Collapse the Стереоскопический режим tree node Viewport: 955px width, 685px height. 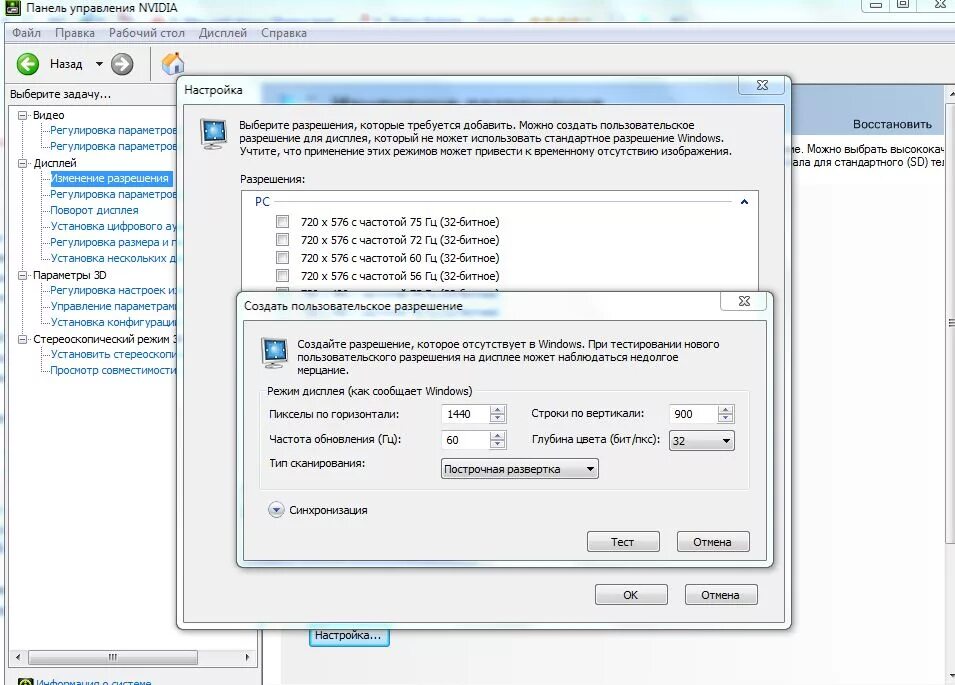(x=23, y=339)
